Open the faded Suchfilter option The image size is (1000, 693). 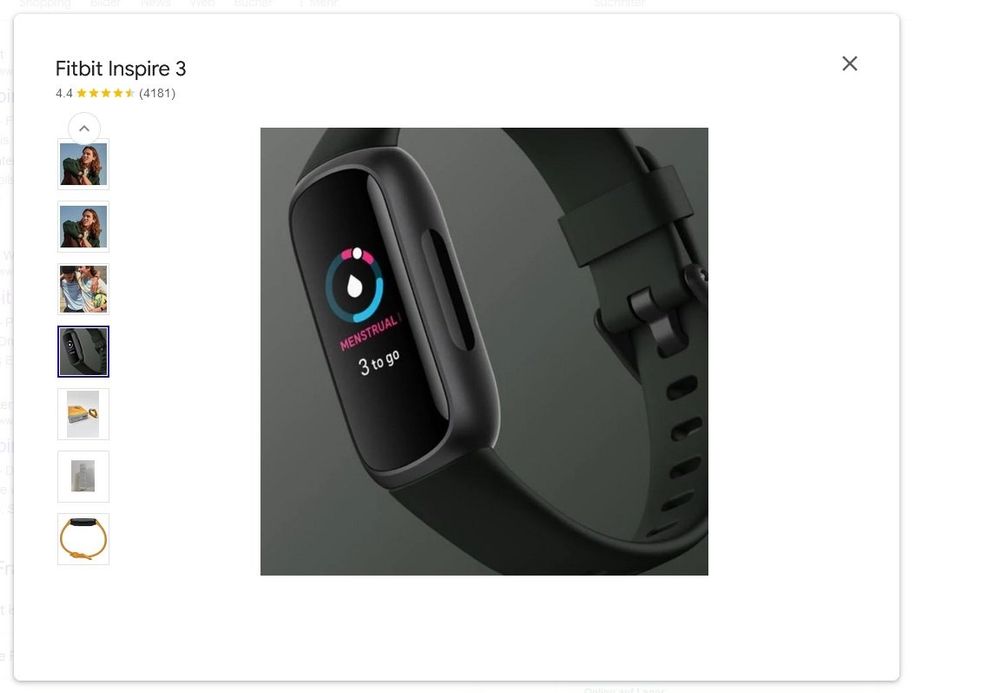(619, 3)
